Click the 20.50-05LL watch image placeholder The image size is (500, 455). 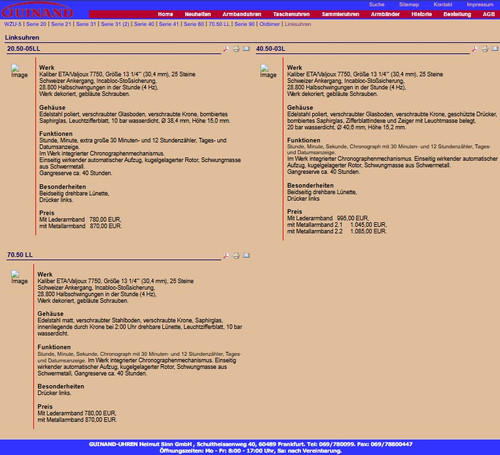[x=19, y=71]
